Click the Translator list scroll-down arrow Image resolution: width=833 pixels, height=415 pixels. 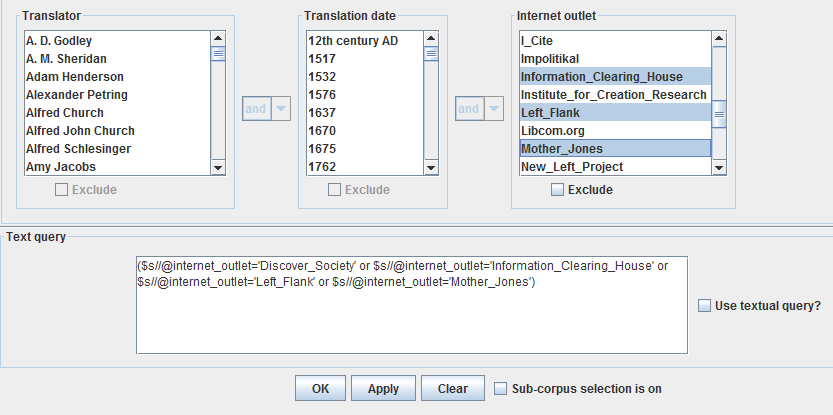coord(218,167)
